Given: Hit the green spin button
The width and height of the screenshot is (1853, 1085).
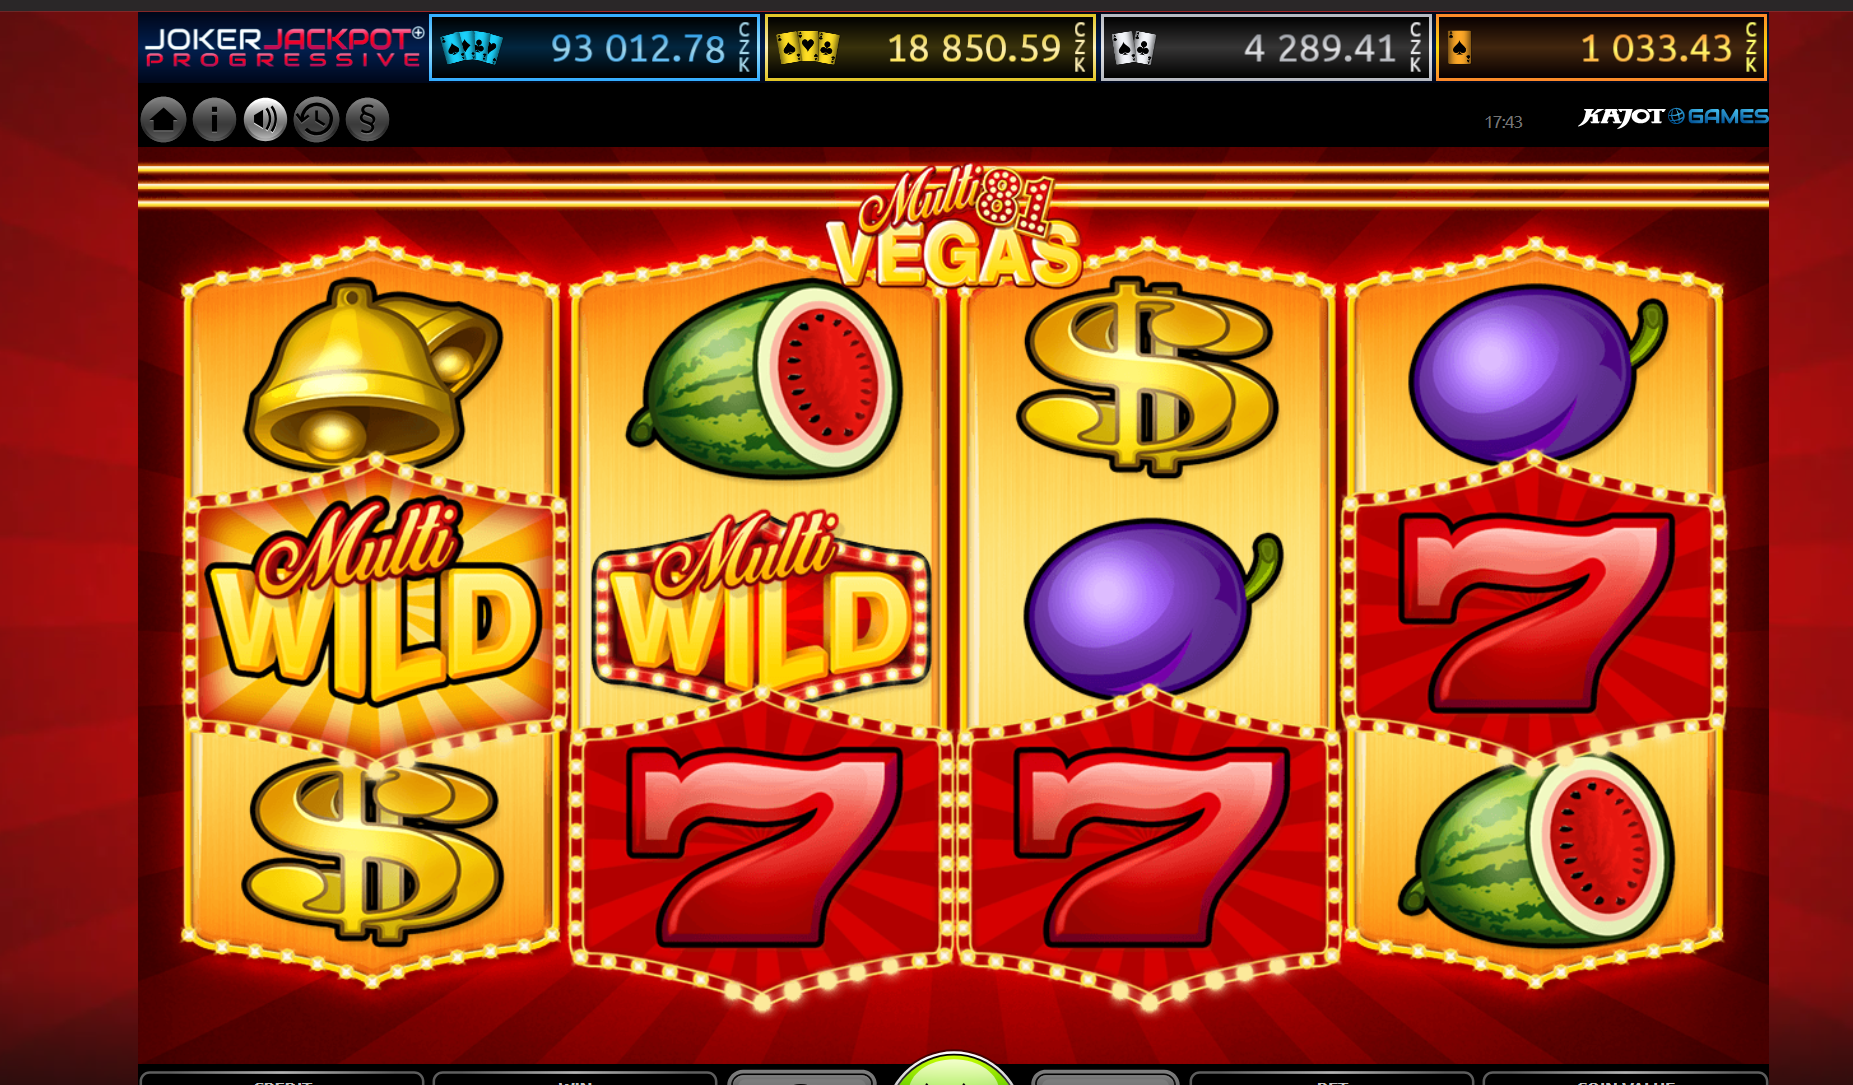Looking at the screenshot, I should (x=953, y=1070).
